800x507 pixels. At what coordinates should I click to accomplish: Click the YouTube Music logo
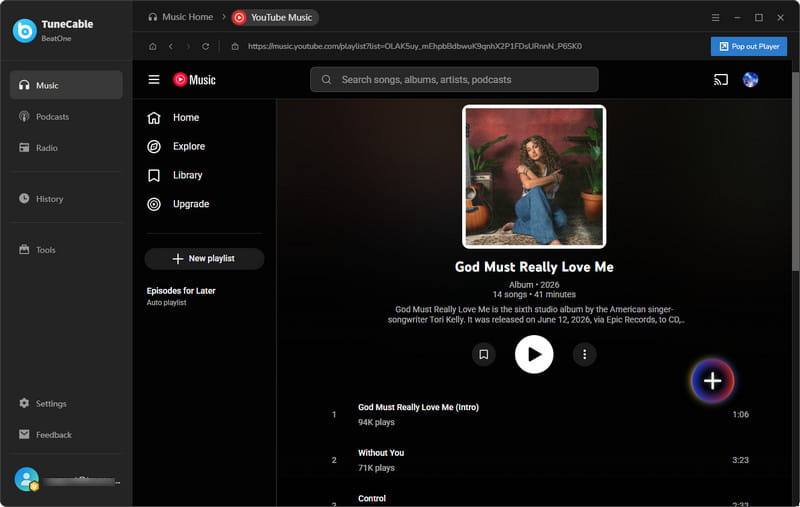pos(194,80)
